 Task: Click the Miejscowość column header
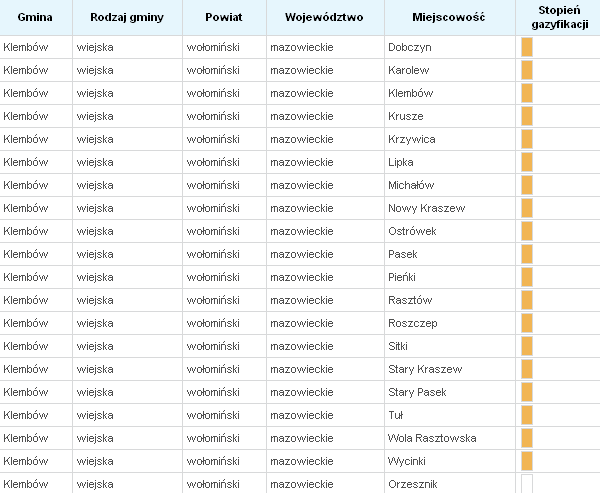(x=448, y=18)
